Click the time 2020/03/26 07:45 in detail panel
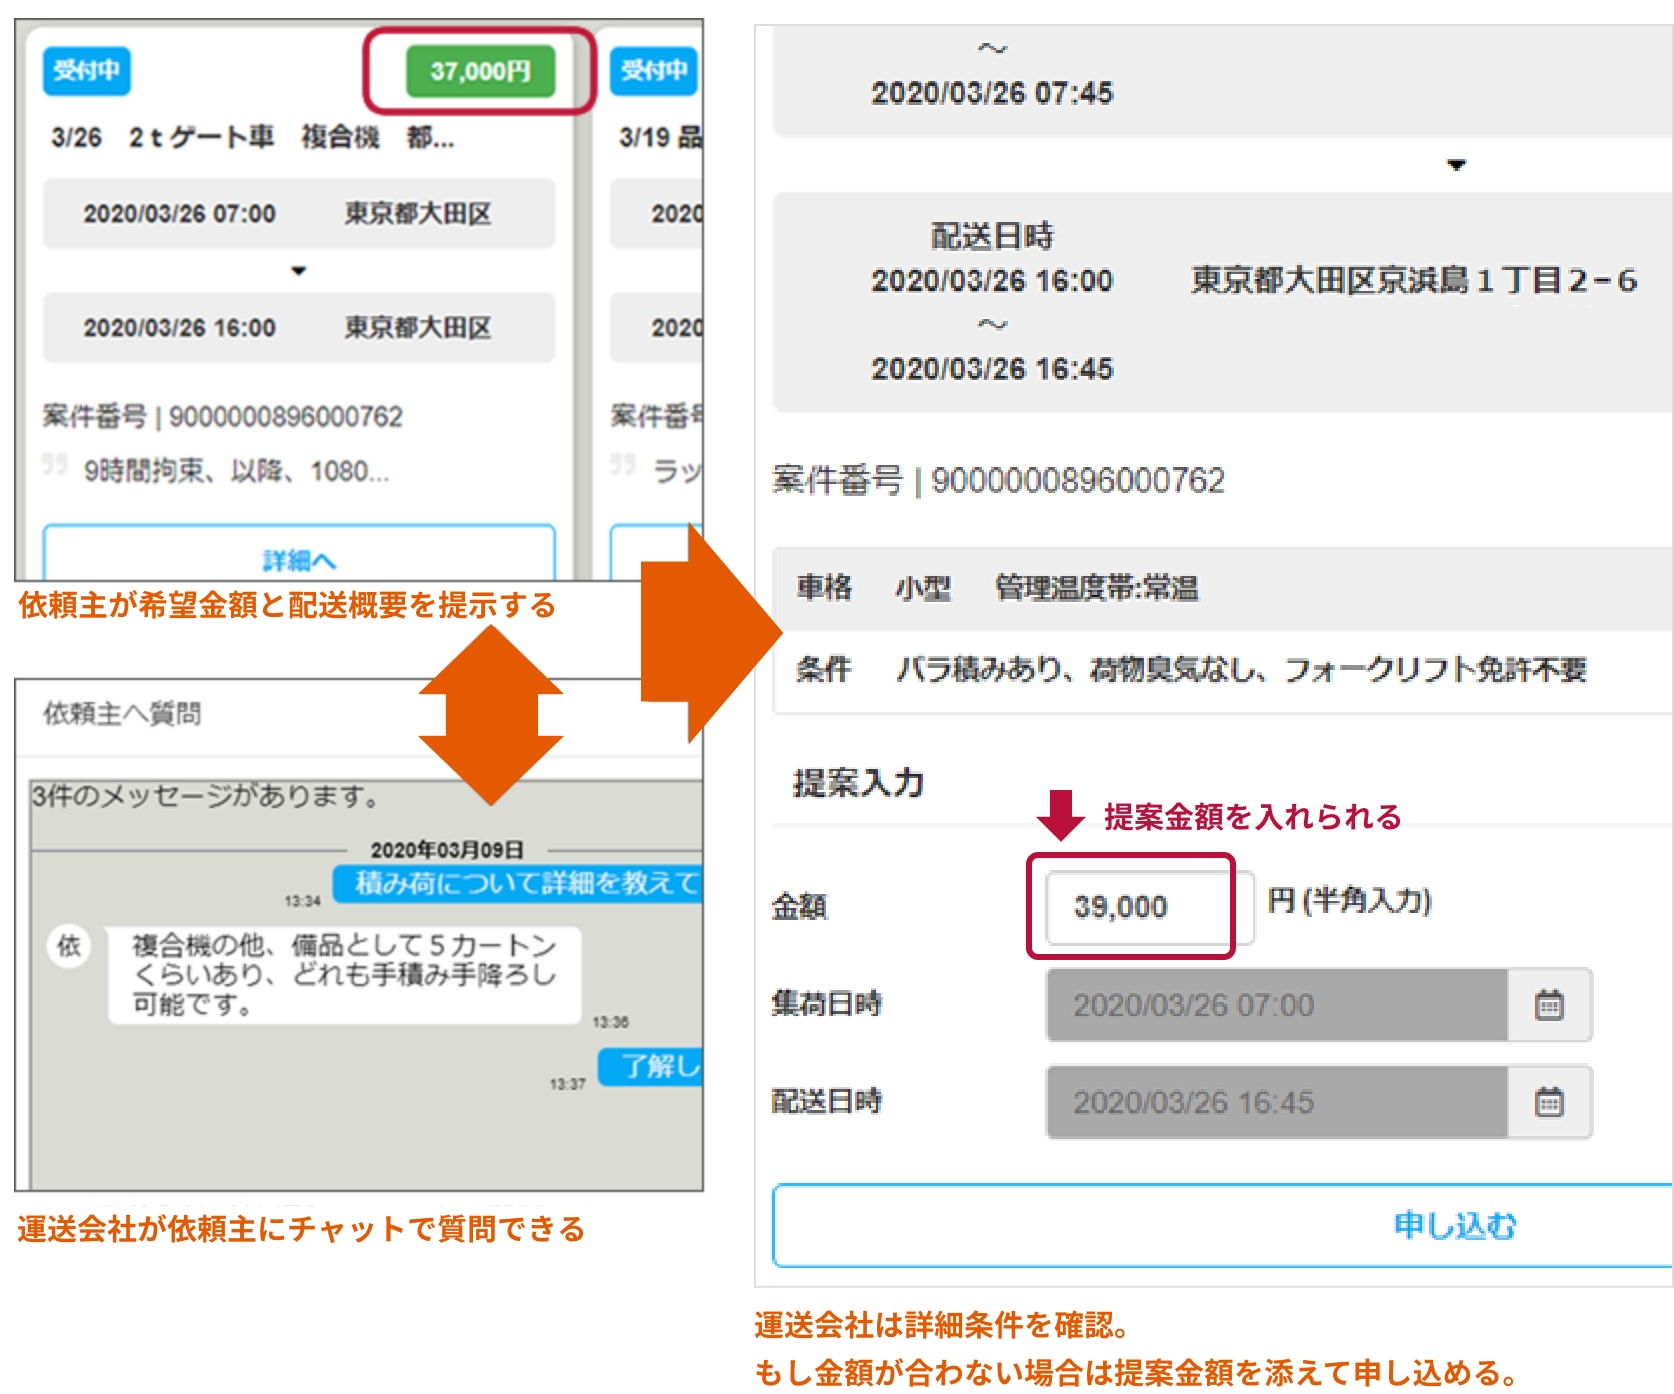 pos(992,93)
